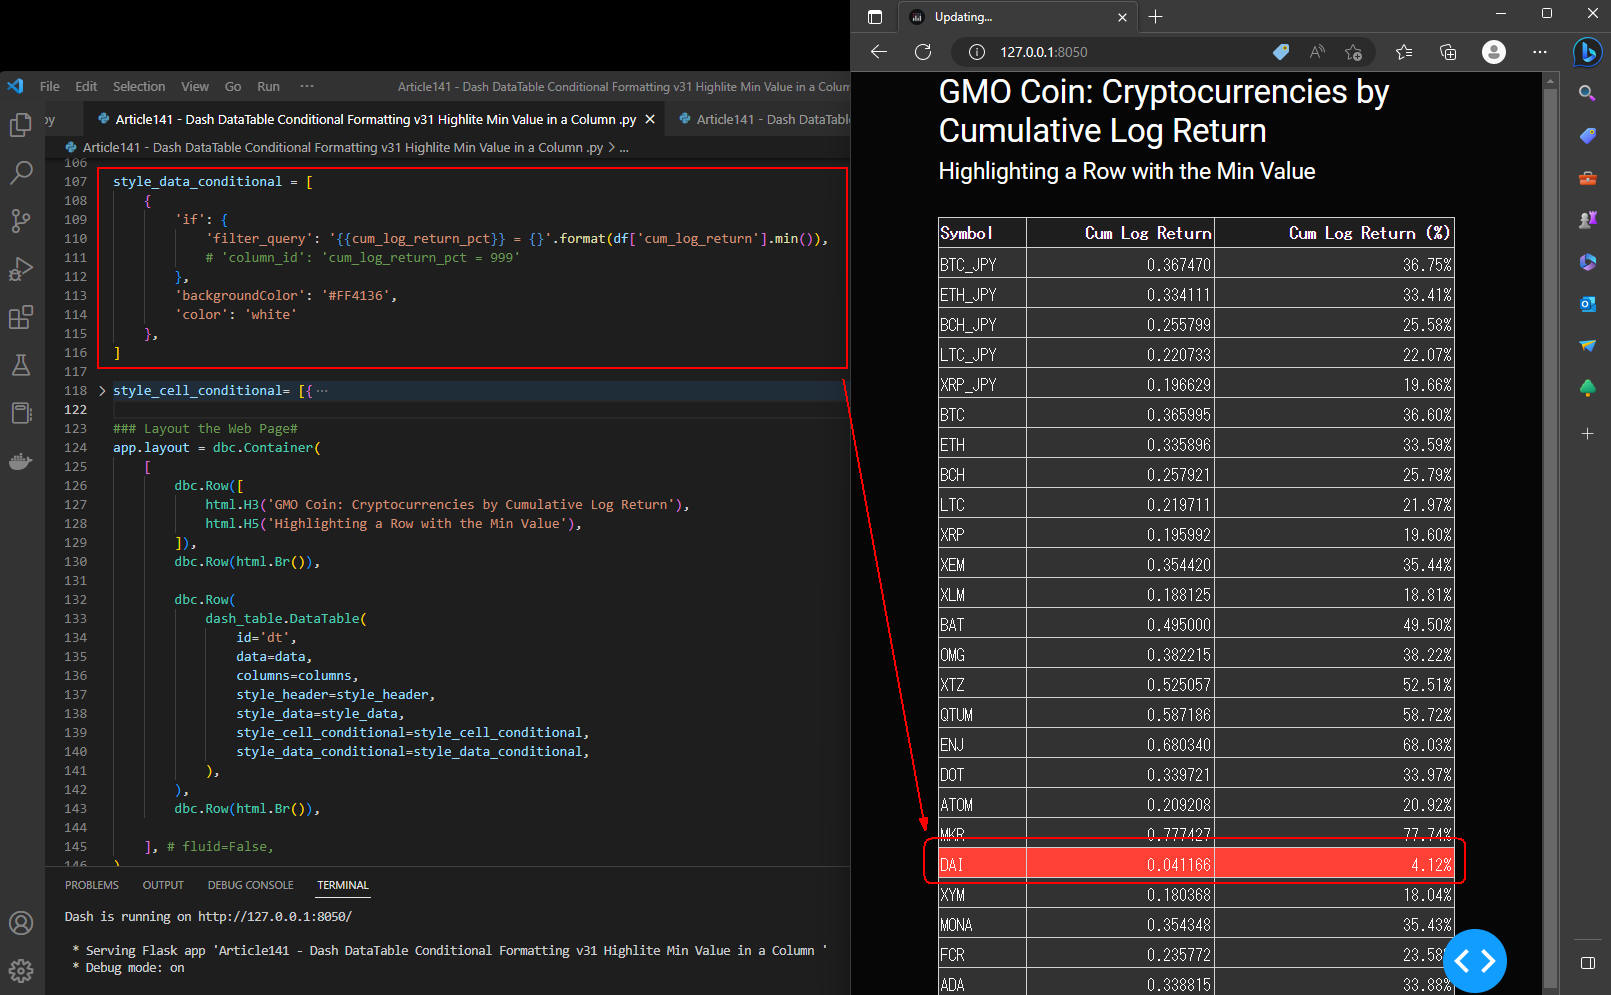Expand folded style_cell_conditional code at line 118
1611x995 pixels.
pyautogui.click(x=102, y=391)
